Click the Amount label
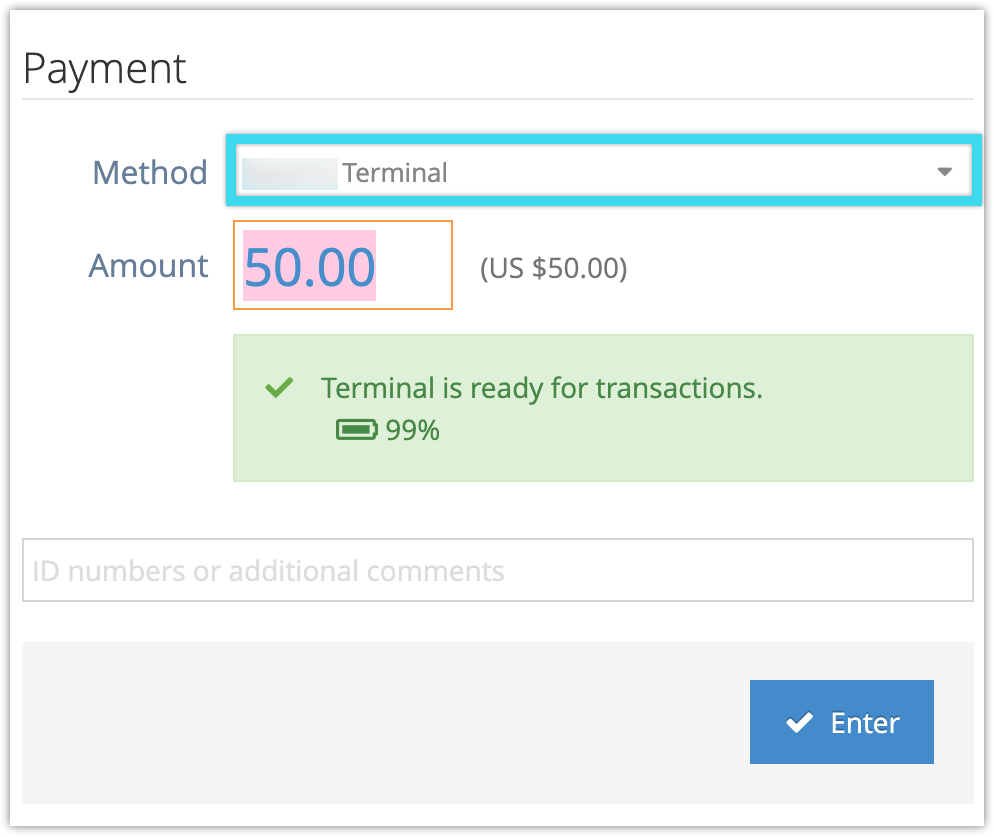The width and height of the screenshot is (994, 836). [x=148, y=266]
